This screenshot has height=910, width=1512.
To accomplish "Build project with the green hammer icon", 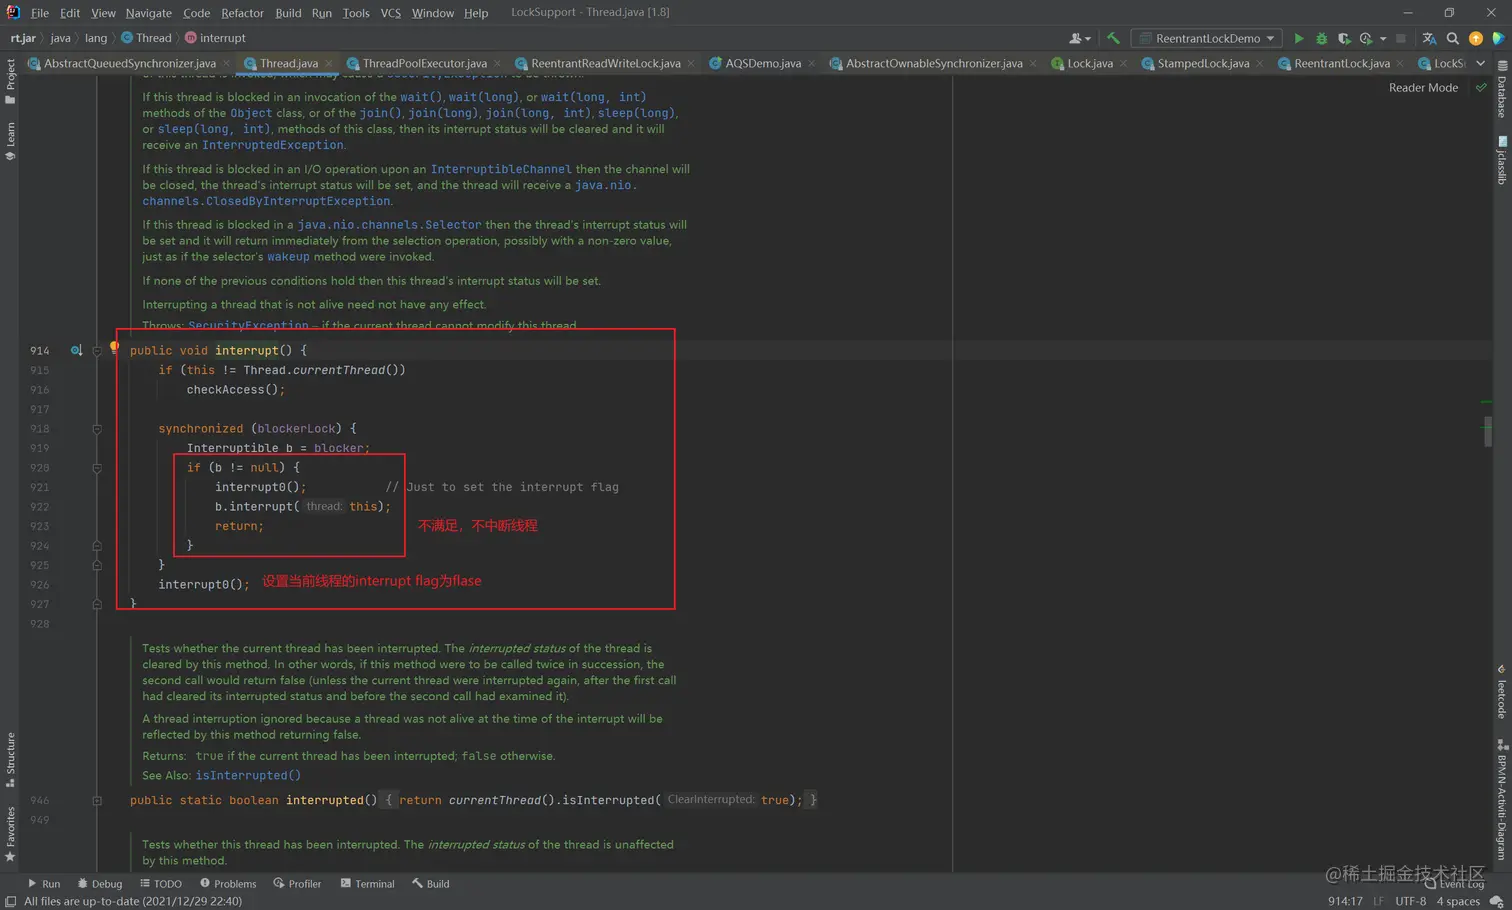I will click(x=1113, y=38).
